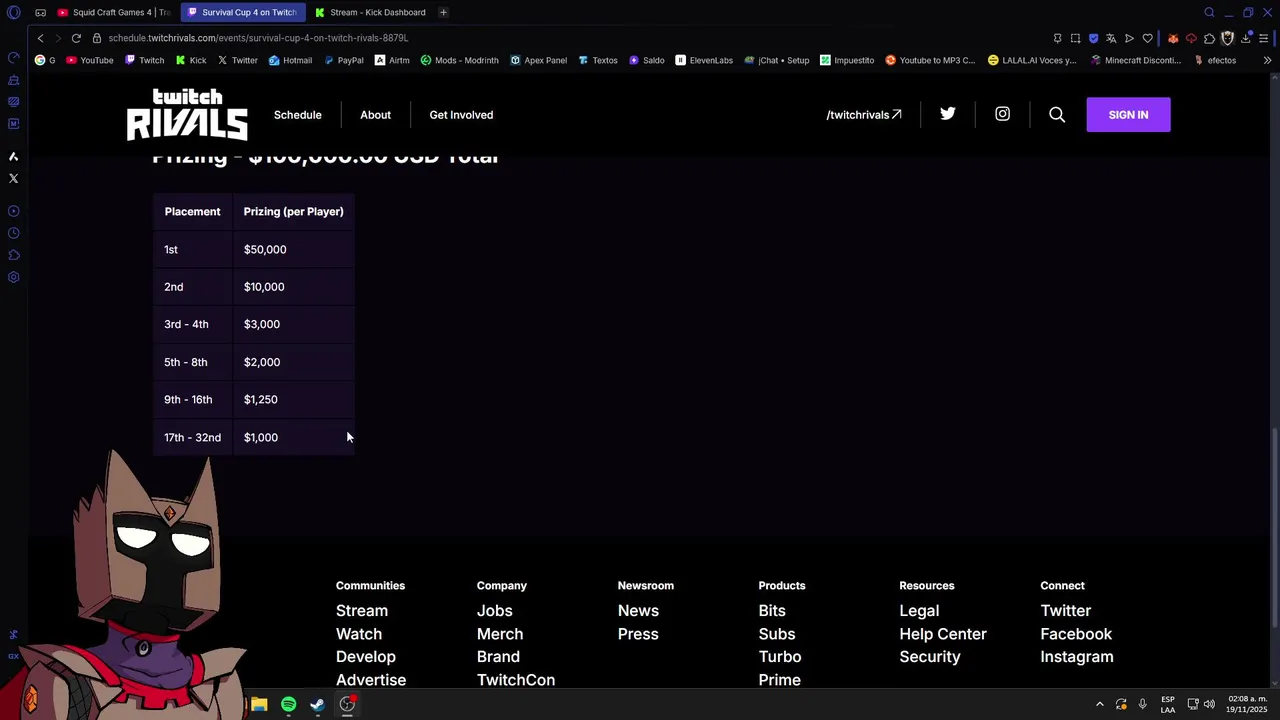Open the Turbo footer link

coord(780,657)
